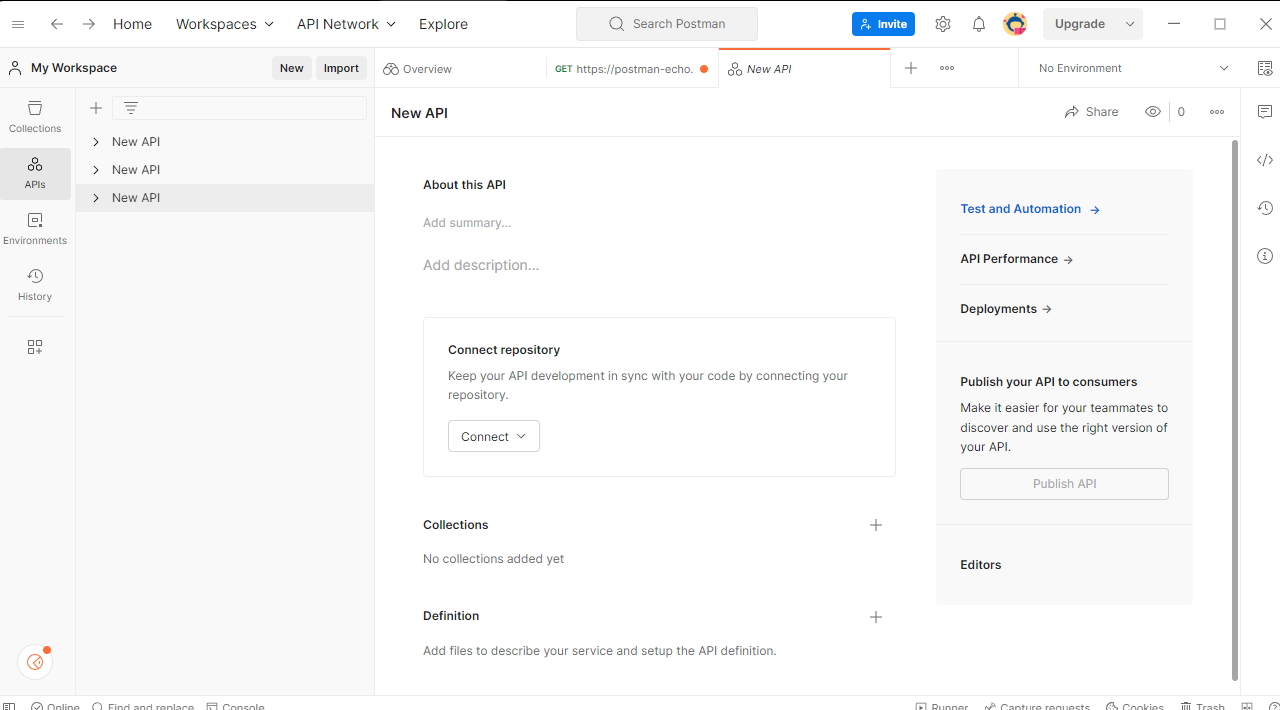The width and height of the screenshot is (1280, 710).
Task: Open the configure workspace sidebar icon
Action: 35,347
